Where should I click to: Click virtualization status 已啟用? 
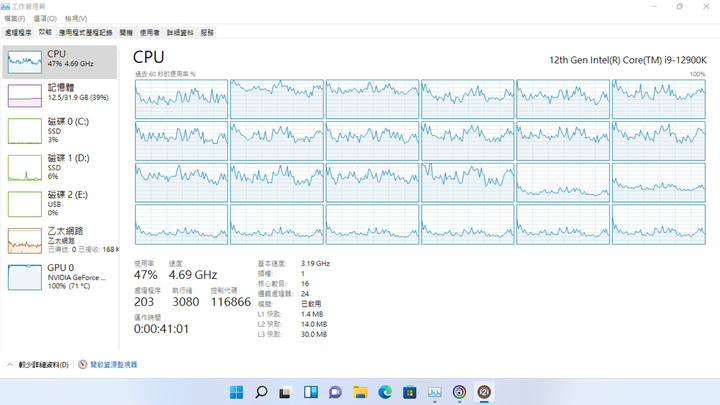click(311, 304)
